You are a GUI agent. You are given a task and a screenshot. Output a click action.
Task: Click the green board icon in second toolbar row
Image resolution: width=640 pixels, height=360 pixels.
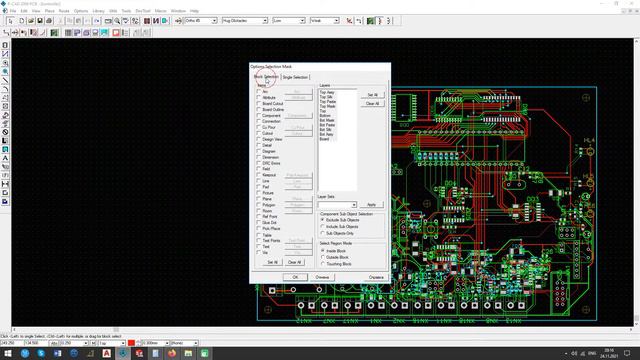(x=54, y=33)
